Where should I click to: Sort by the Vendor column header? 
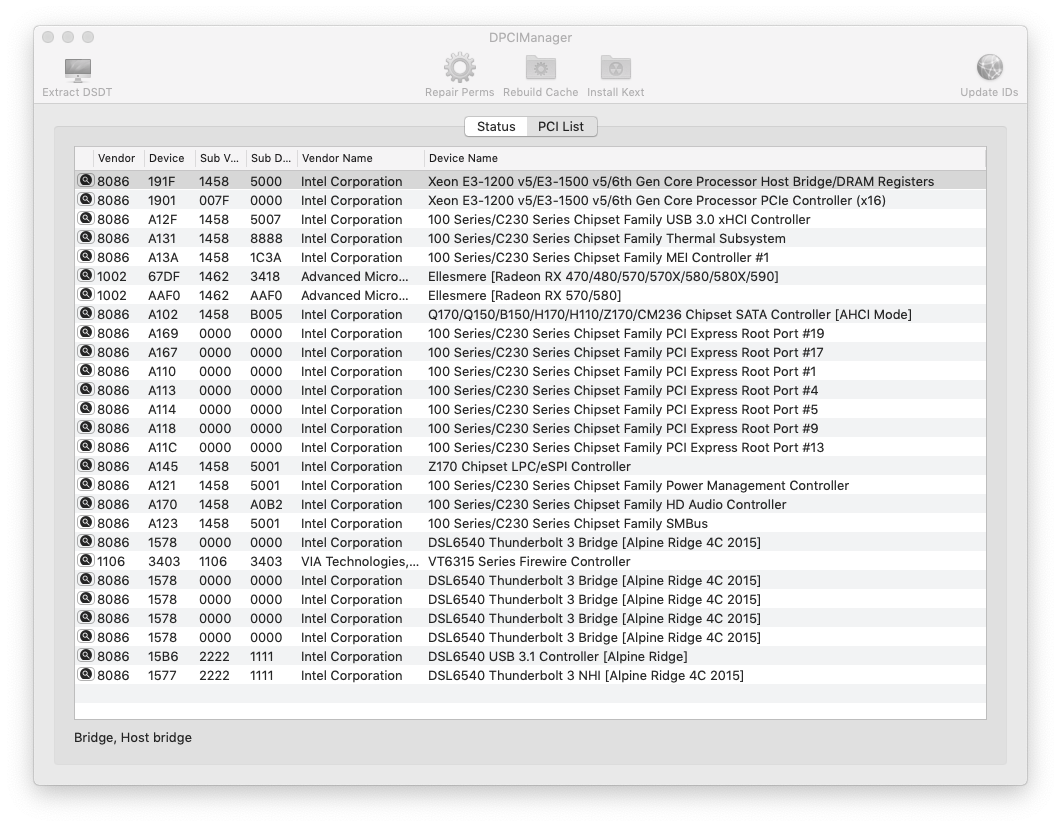[x=116, y=158]
